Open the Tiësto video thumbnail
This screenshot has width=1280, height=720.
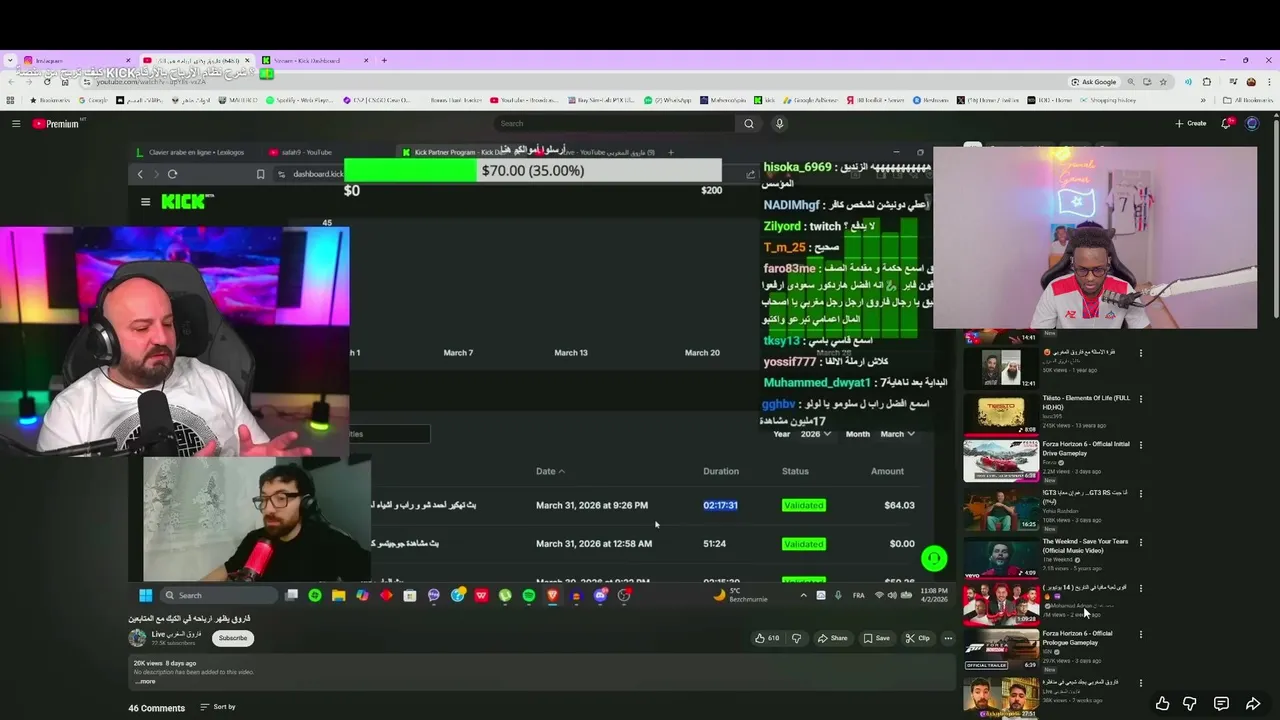tap(1001, 415)
